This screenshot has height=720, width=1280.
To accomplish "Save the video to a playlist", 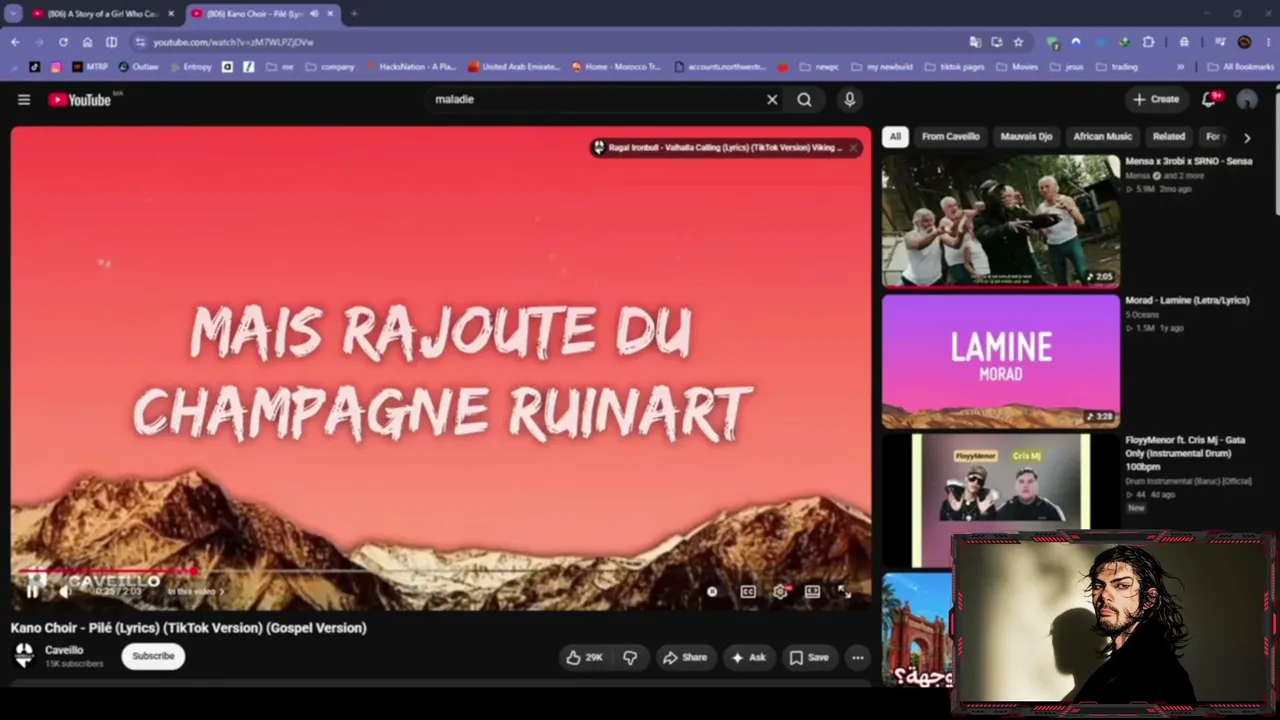I will click(809, 657).
